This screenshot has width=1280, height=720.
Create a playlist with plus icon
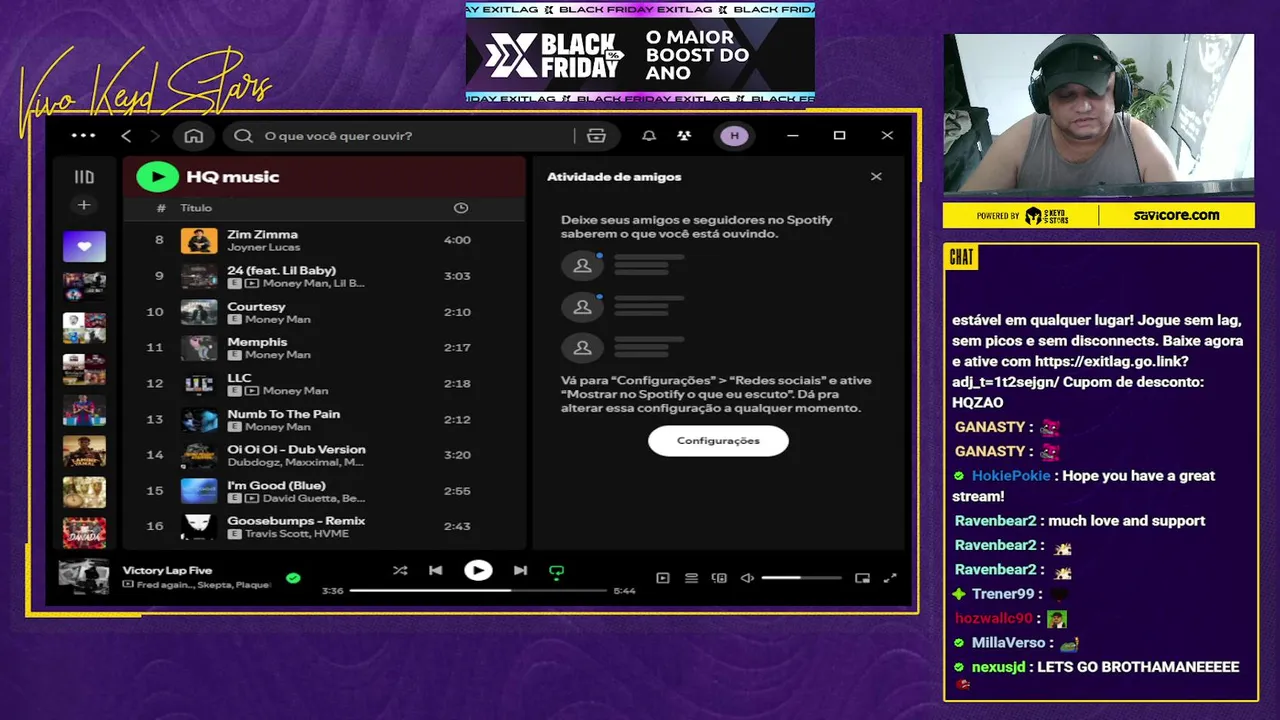point(84,205)
